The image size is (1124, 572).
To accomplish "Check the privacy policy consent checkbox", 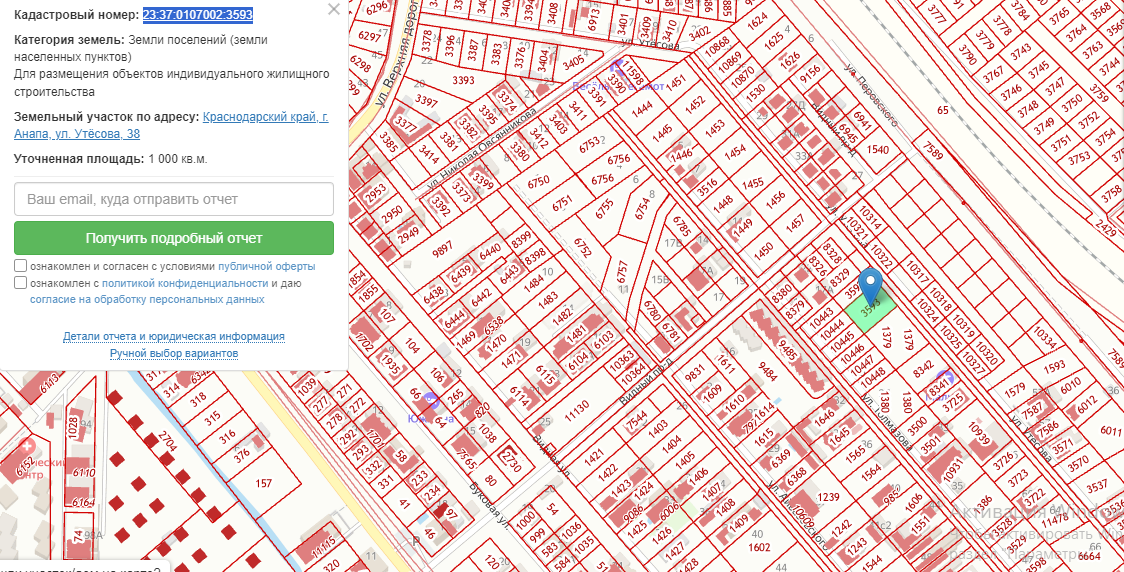I will (21, 283).
